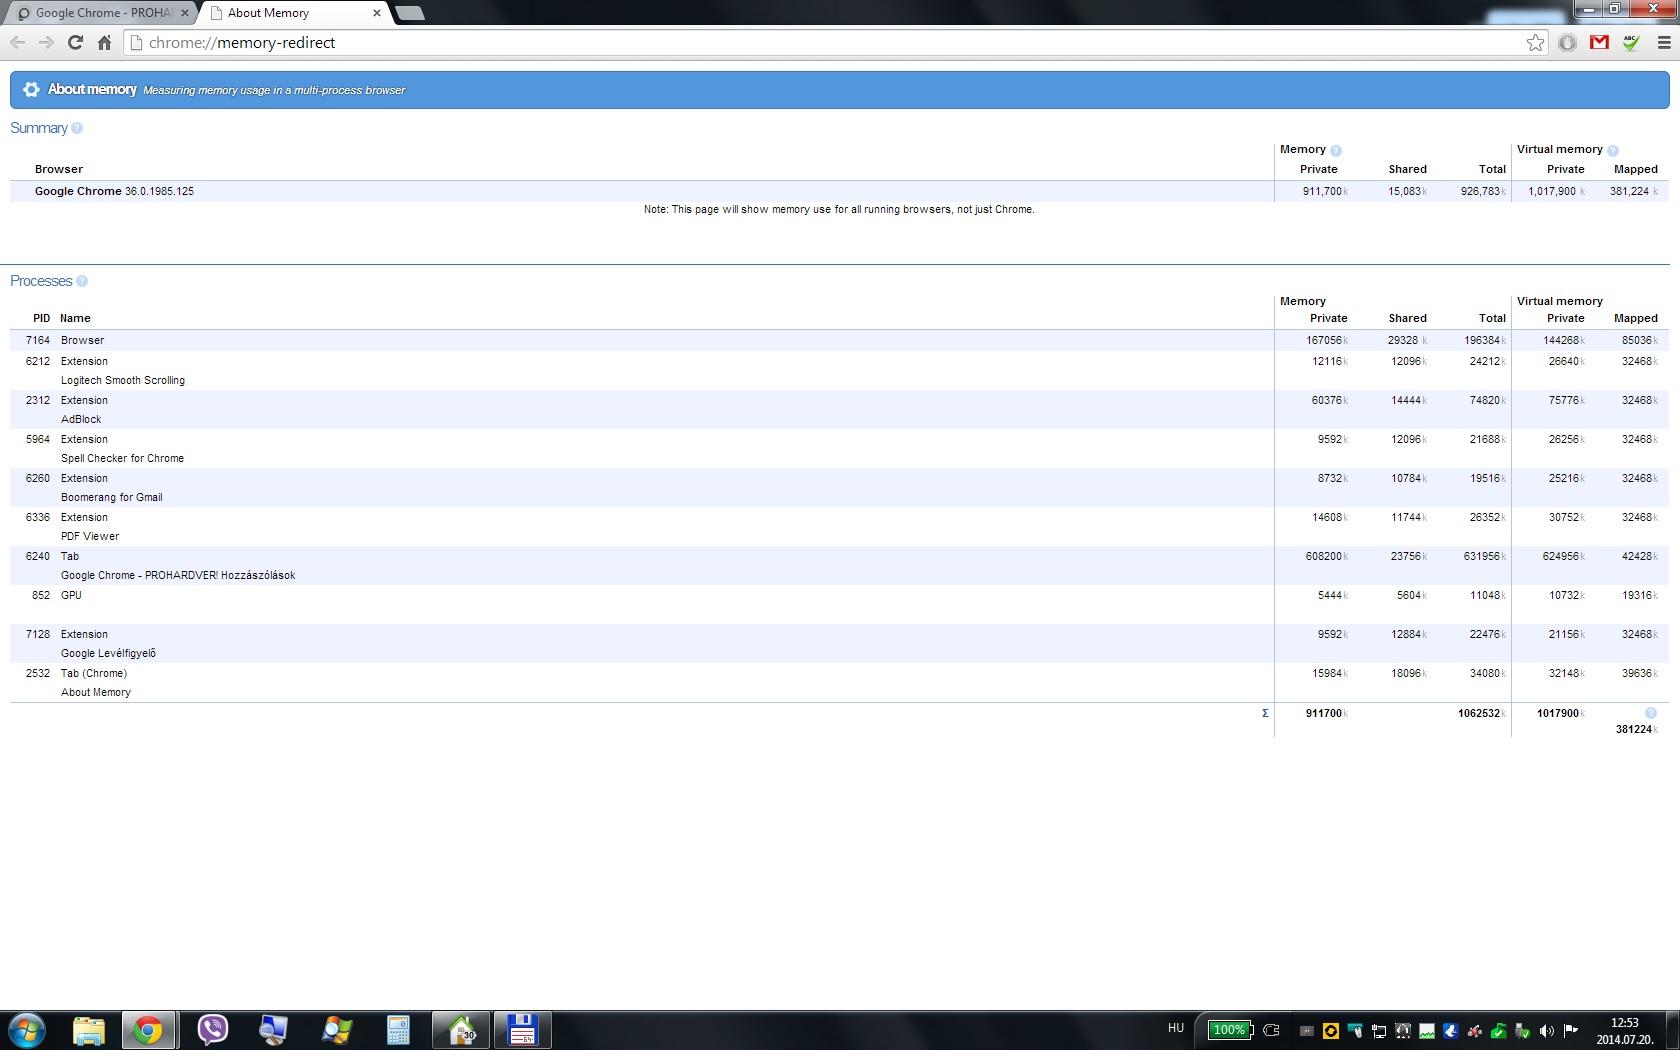1680x1050 pixels.
Task: Click the volume speaker tray icon
Action: (x=1547, y=1030)
